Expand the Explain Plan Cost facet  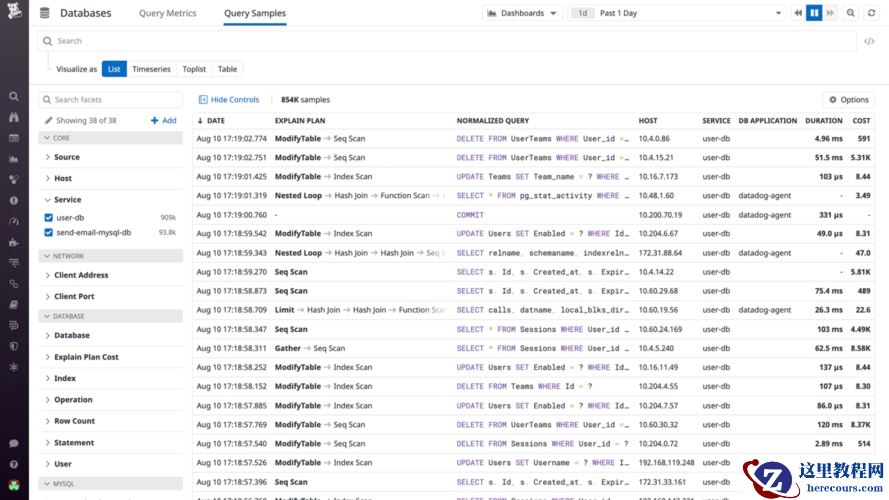click(86, 357)
